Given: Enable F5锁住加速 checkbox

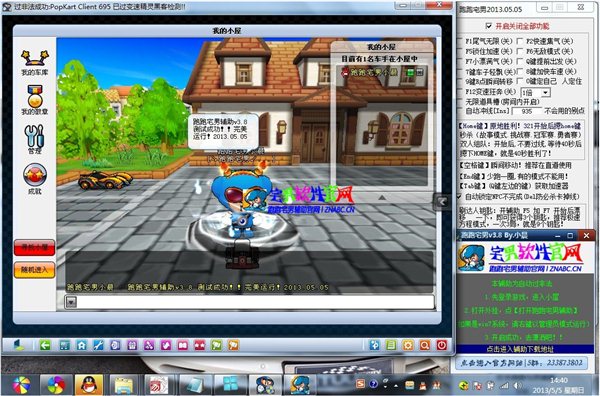Looking at the screenshot, I should [460, 51].
